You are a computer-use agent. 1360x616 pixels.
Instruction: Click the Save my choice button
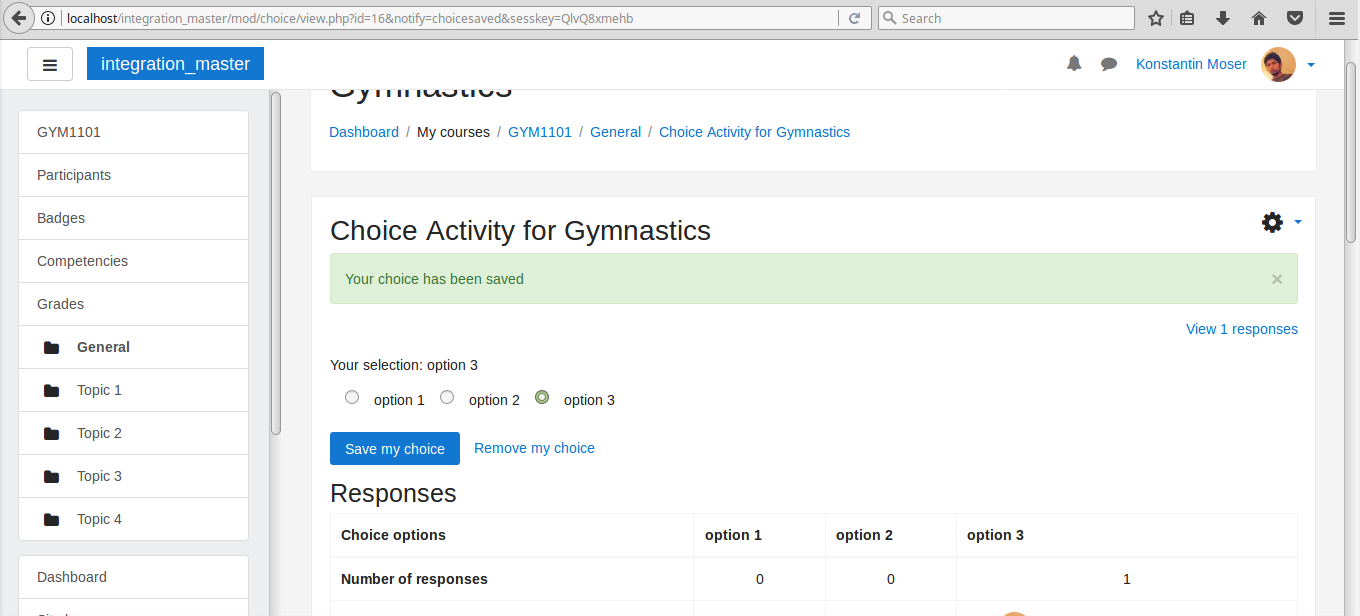[395, 449]
